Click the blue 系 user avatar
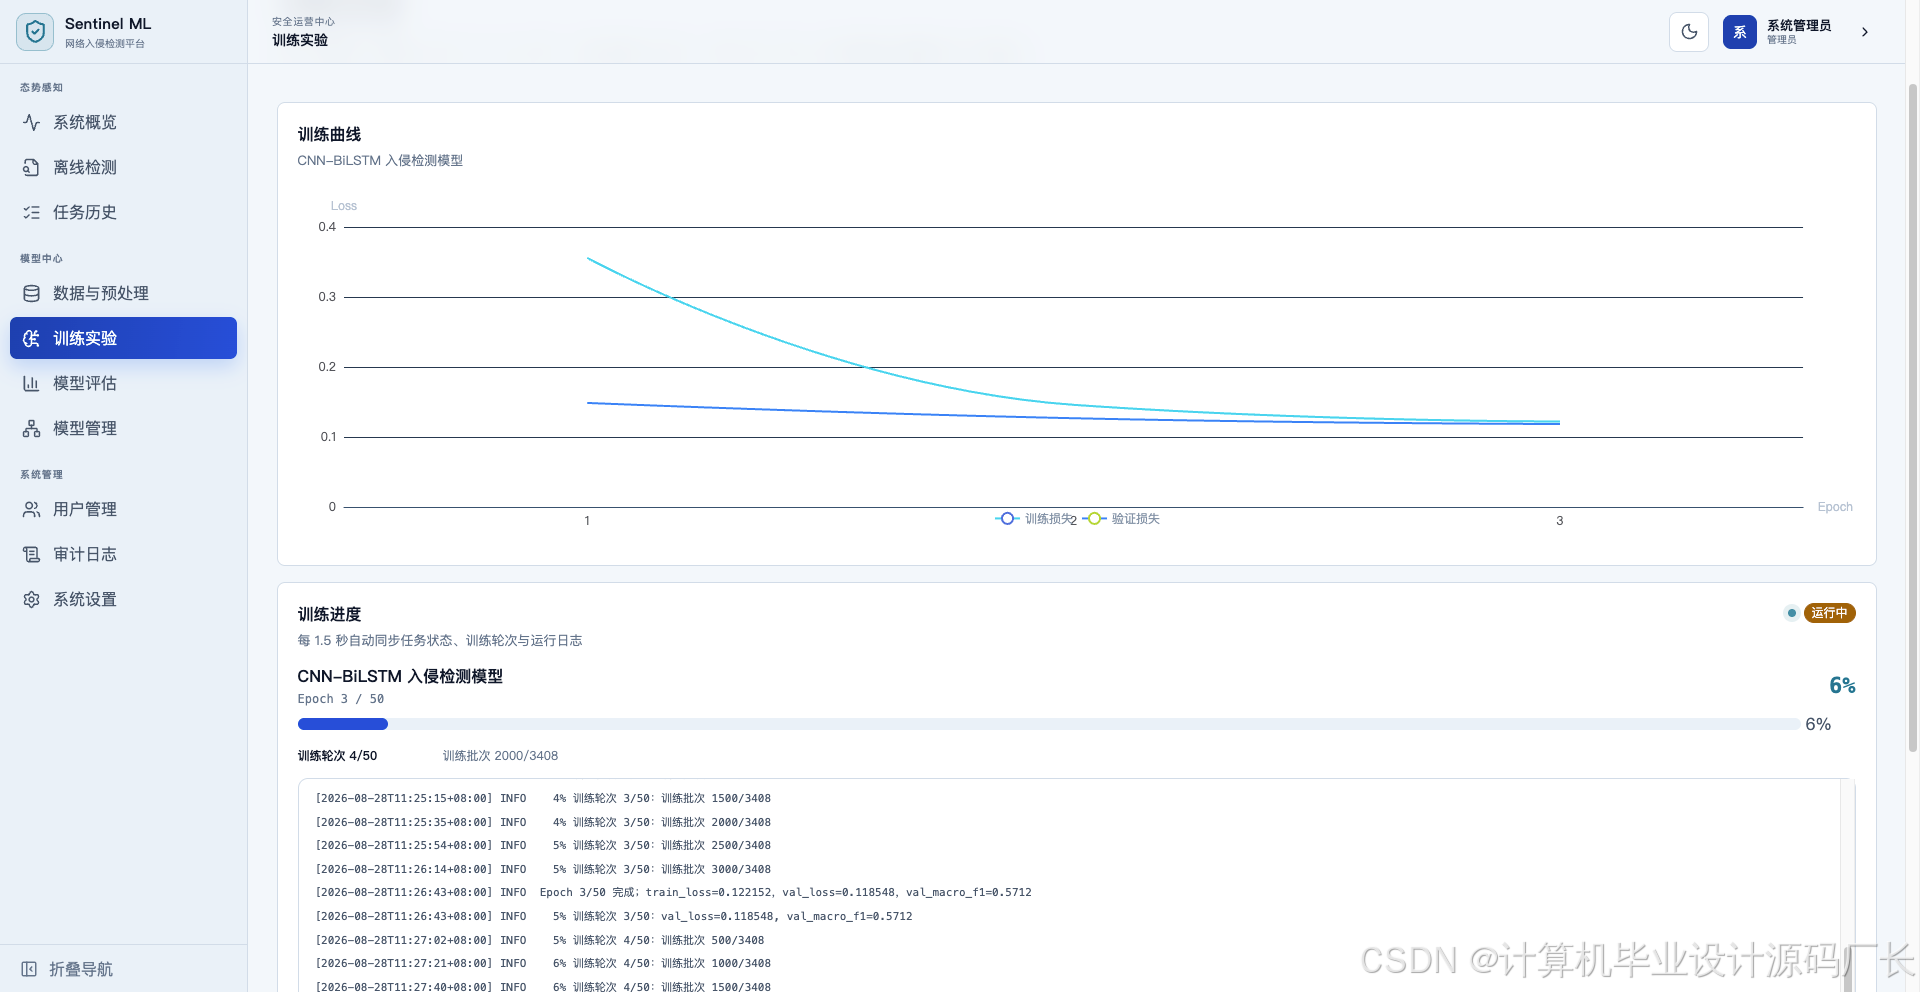The image size is (1920, 992). pyautogui.click(x=1740, y=32)
